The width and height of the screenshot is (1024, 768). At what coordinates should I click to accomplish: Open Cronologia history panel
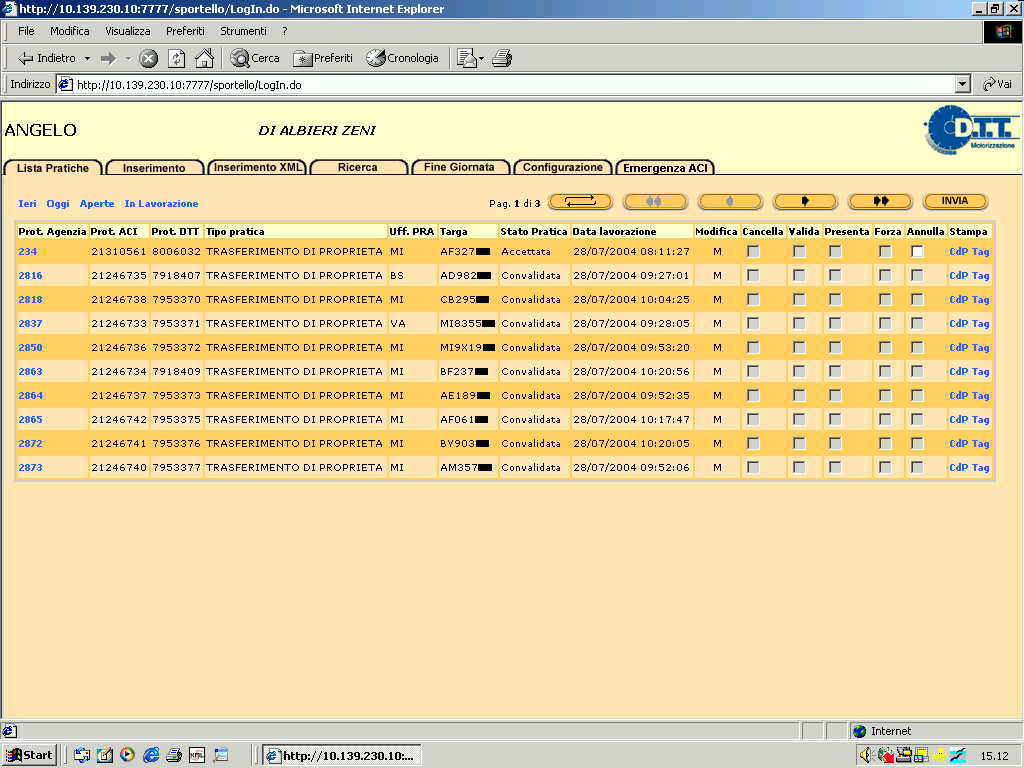pyautogui.click(x=402, y=58)
